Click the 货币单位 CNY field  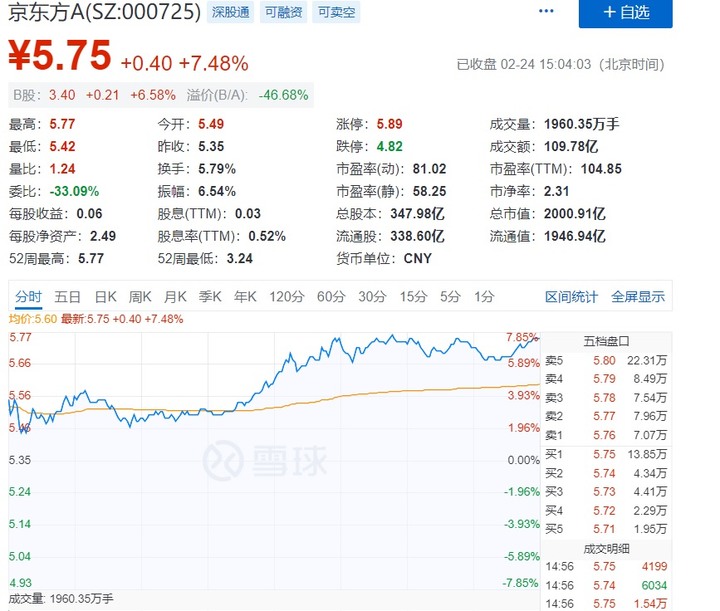pos(383,258)
